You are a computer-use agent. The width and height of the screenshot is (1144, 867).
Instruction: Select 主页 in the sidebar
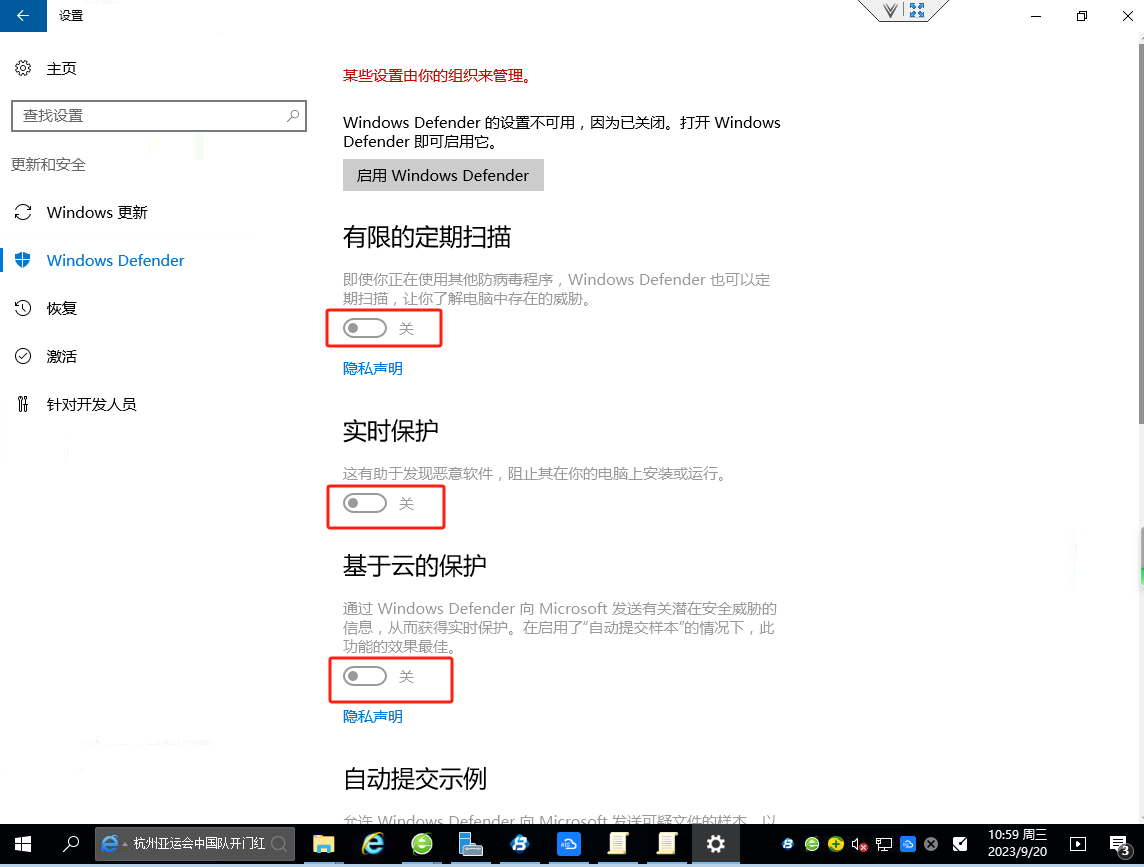click(x=61, y=69)
